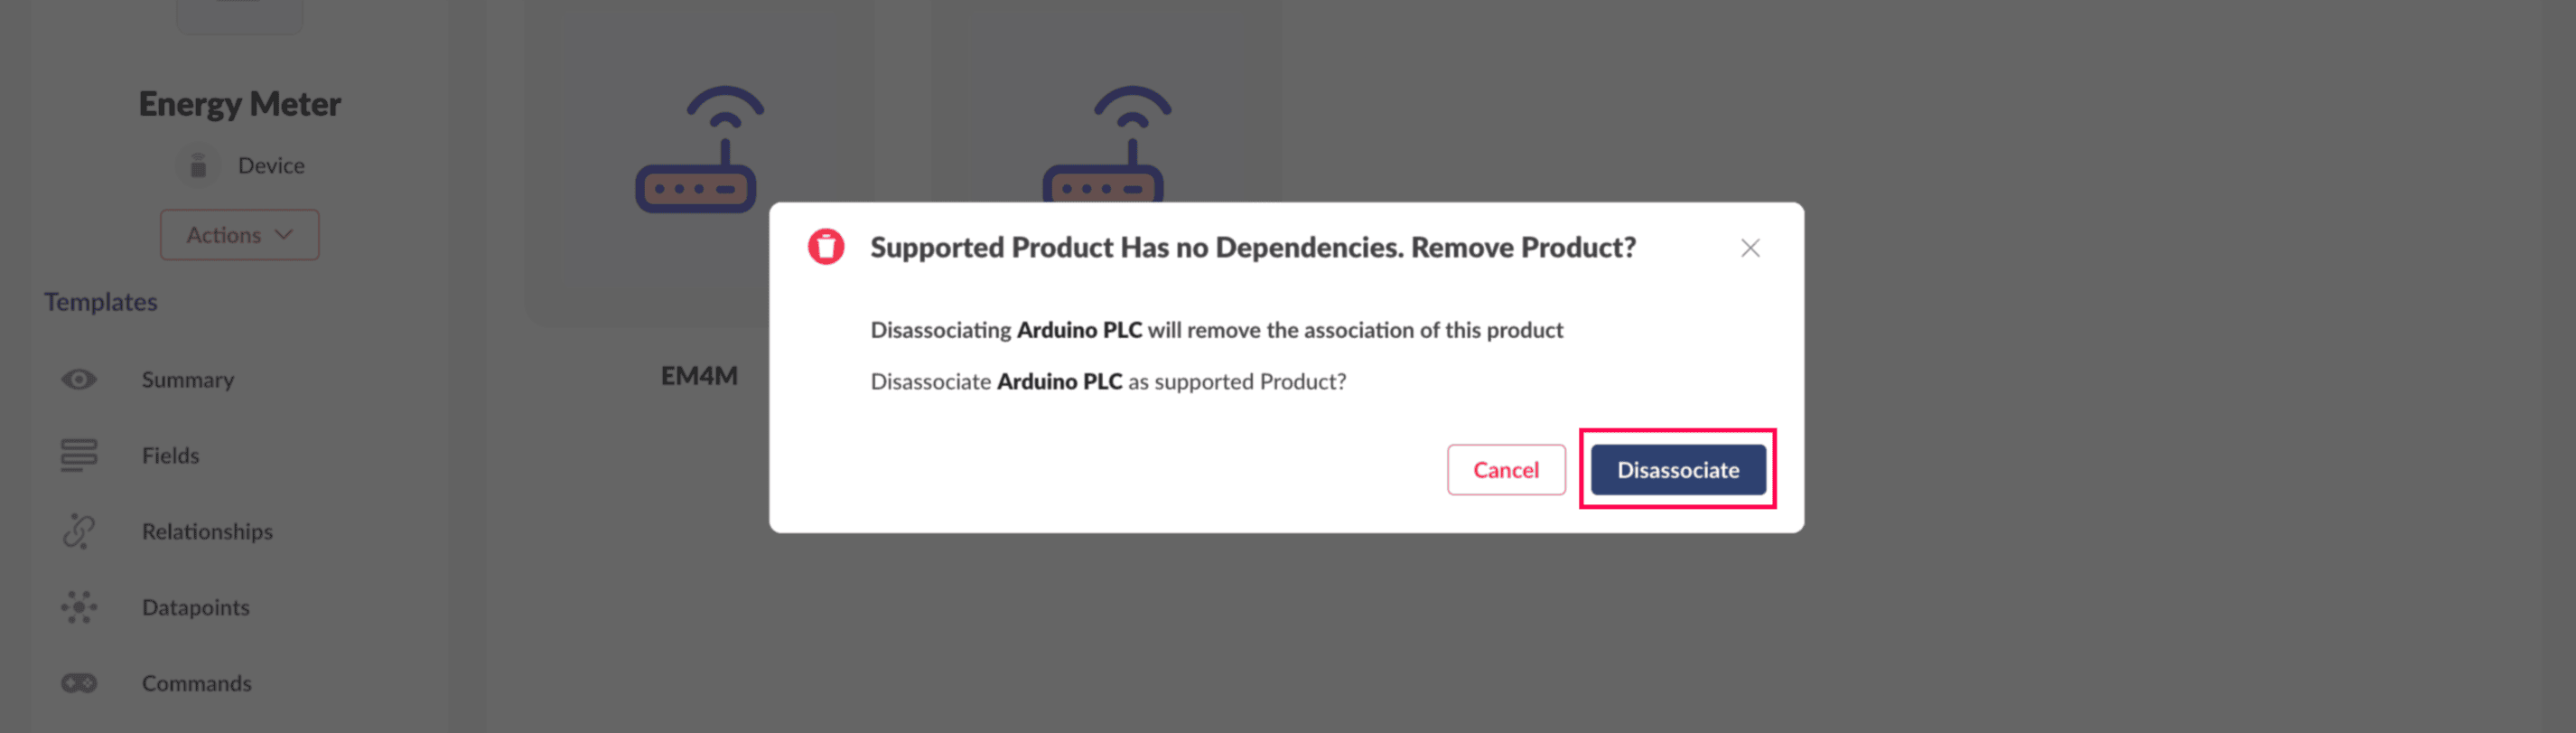Click the red trash icon in dialog header
The width and height of the screenshot is (2576, 733).
pos(826,246)
